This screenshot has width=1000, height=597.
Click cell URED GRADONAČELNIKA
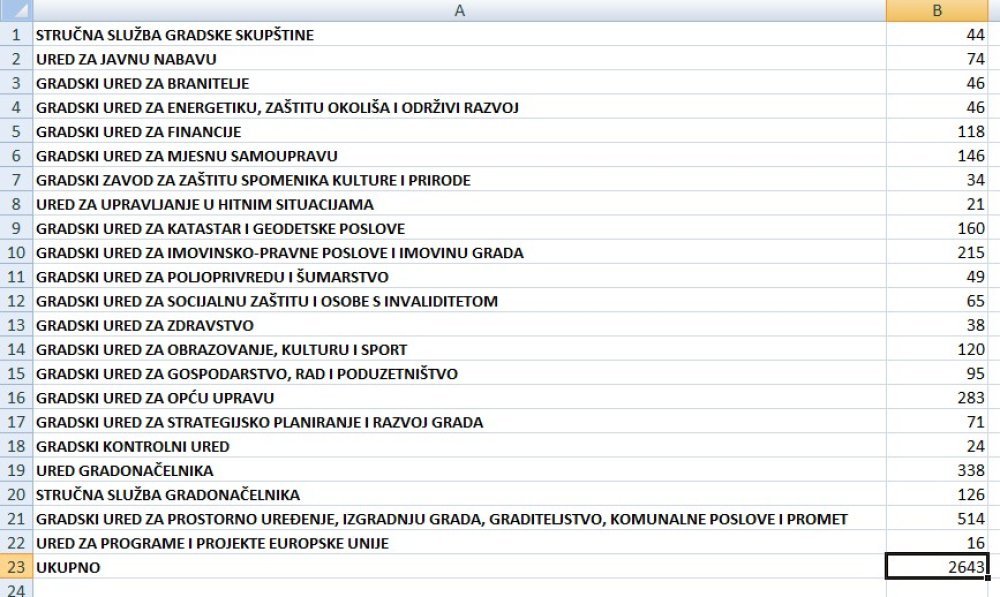(x=459, y=471)
